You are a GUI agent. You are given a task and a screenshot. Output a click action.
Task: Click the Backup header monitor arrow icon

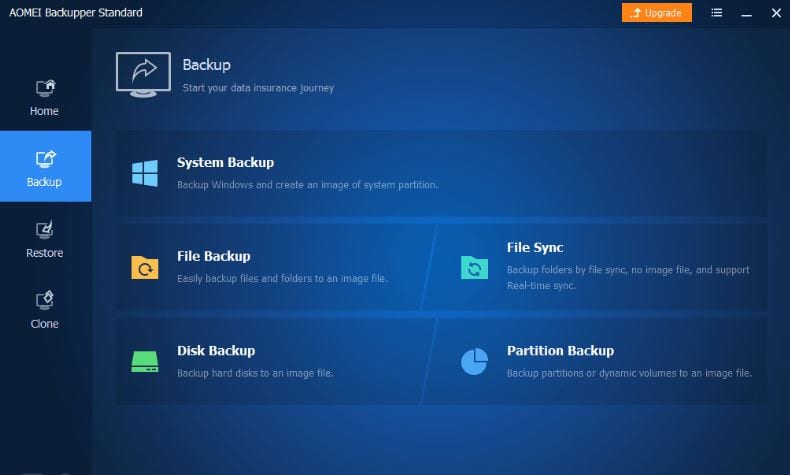click(x=143, y=75)
